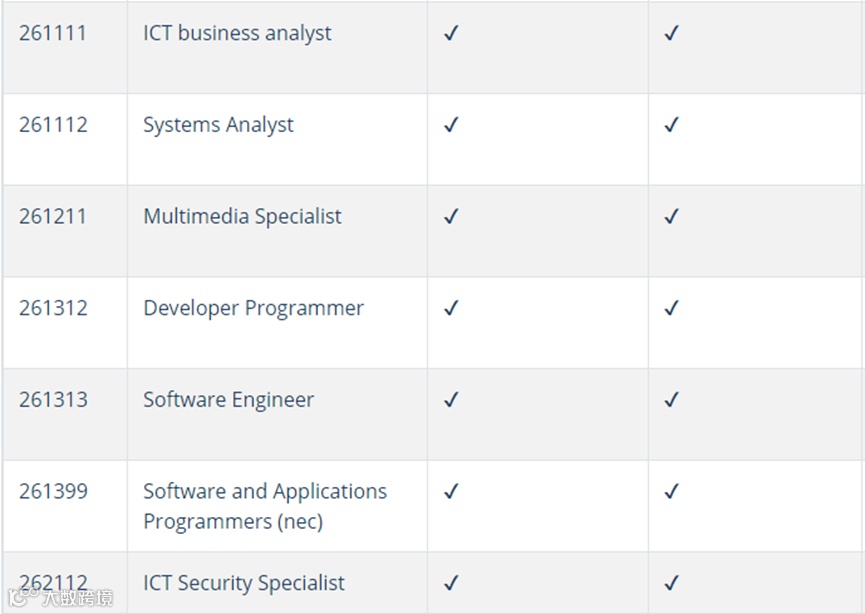The height and width of the screenshot is (614, 865).
Task: Click second-column checkmark in Systems Analyst row
Action: 671,125
